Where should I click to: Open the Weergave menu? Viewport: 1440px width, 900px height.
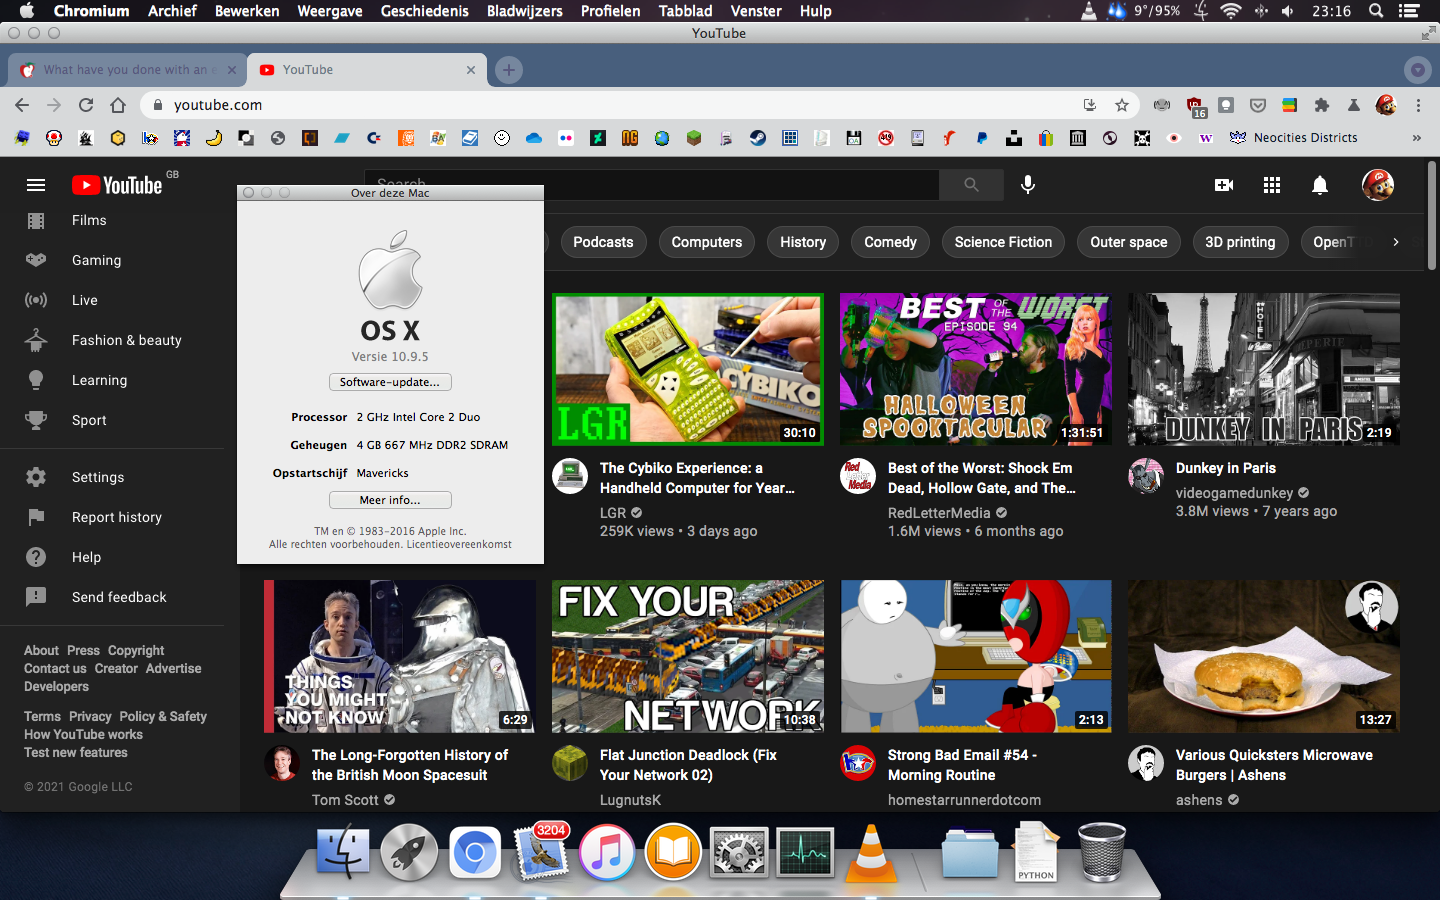[330, 11]
